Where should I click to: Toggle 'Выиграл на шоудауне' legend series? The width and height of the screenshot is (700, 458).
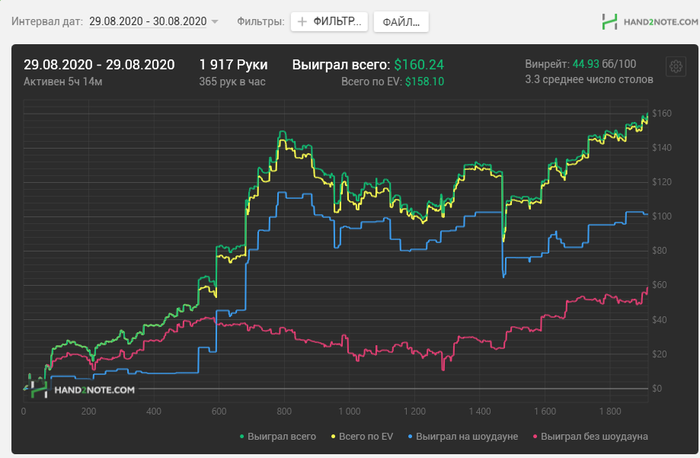point(463,436)
